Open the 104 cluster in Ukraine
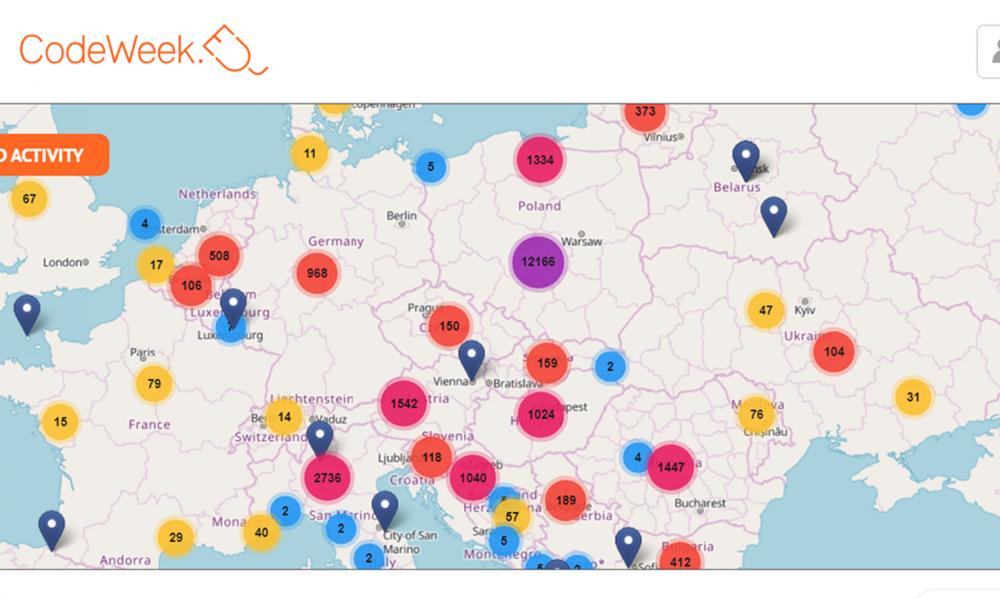This screenshot has height=598, width=1000. [x=834, y=351]
